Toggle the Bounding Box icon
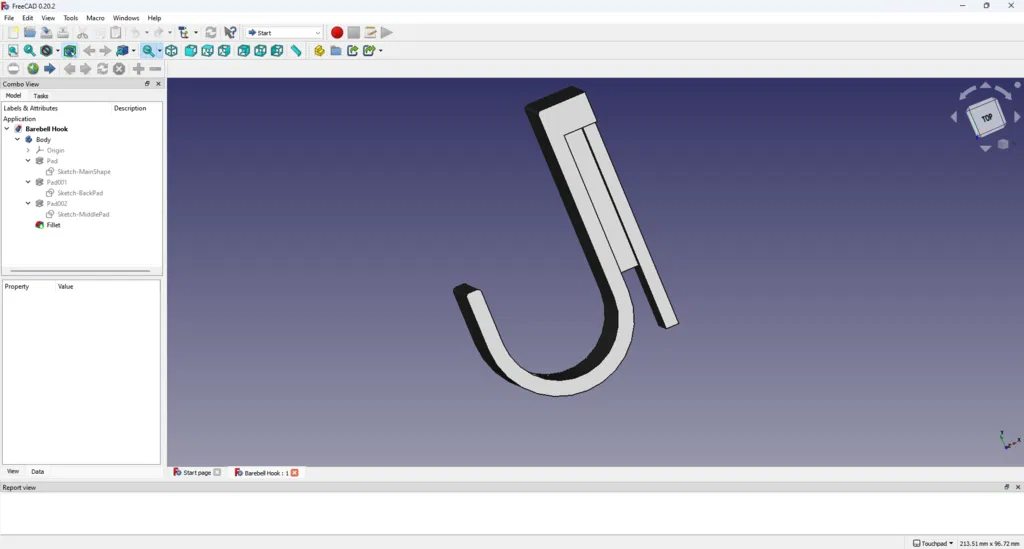The width and height of the screenshot is (1024, 549). click(70, 51)
